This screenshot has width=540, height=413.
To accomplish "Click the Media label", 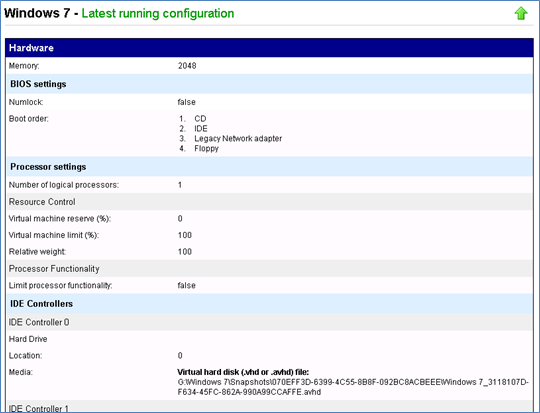I will 20,372.
